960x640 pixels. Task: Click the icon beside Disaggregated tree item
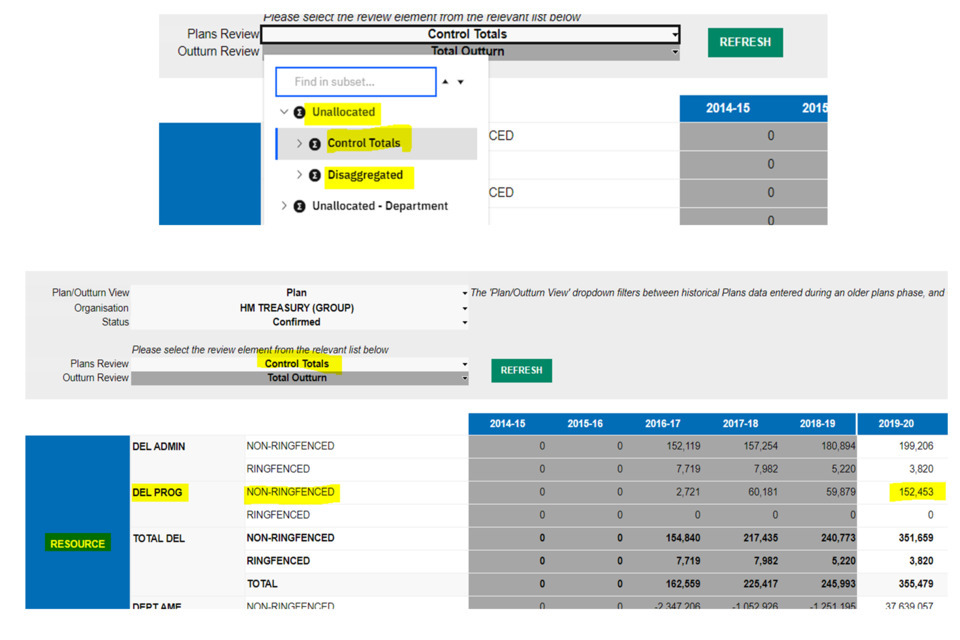pos(315,176)
